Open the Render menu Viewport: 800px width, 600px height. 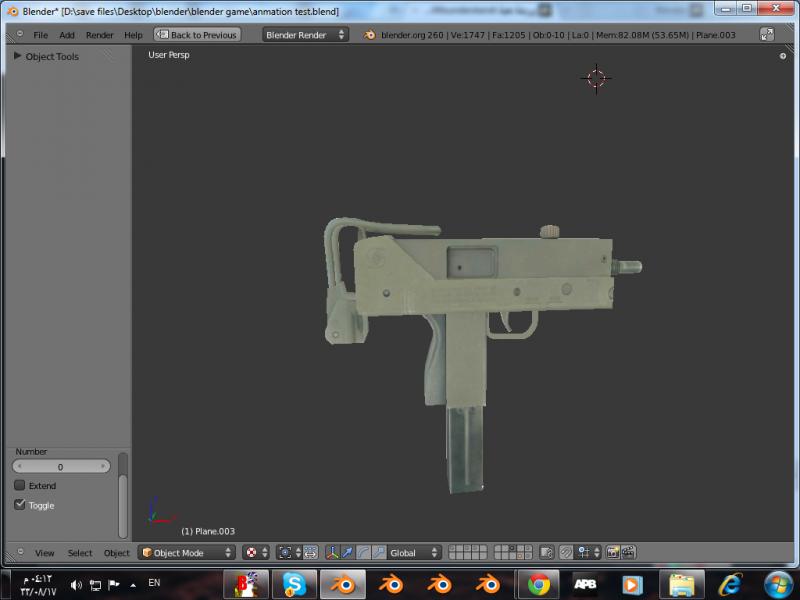(99, 35)
